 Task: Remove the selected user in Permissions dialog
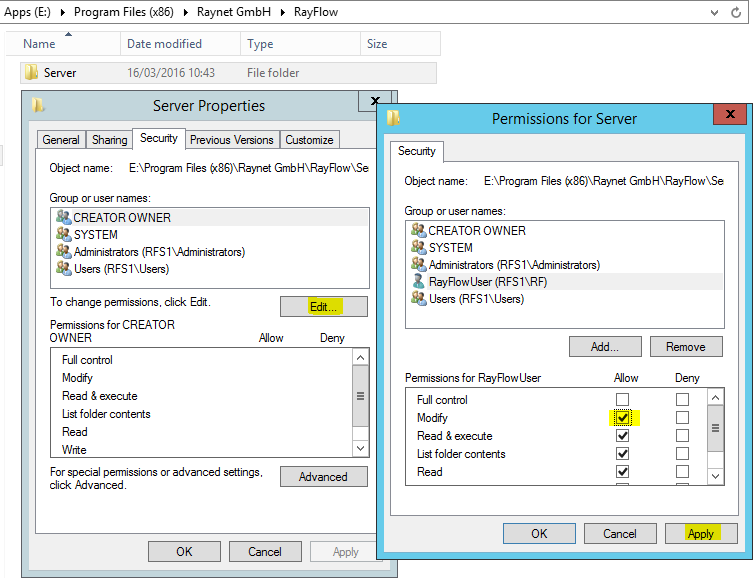(x=686, y=347)
